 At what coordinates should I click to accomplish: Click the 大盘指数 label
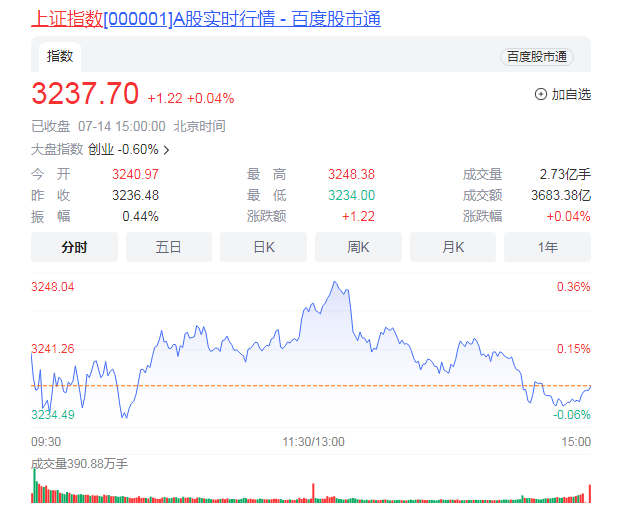pos(56,150)
